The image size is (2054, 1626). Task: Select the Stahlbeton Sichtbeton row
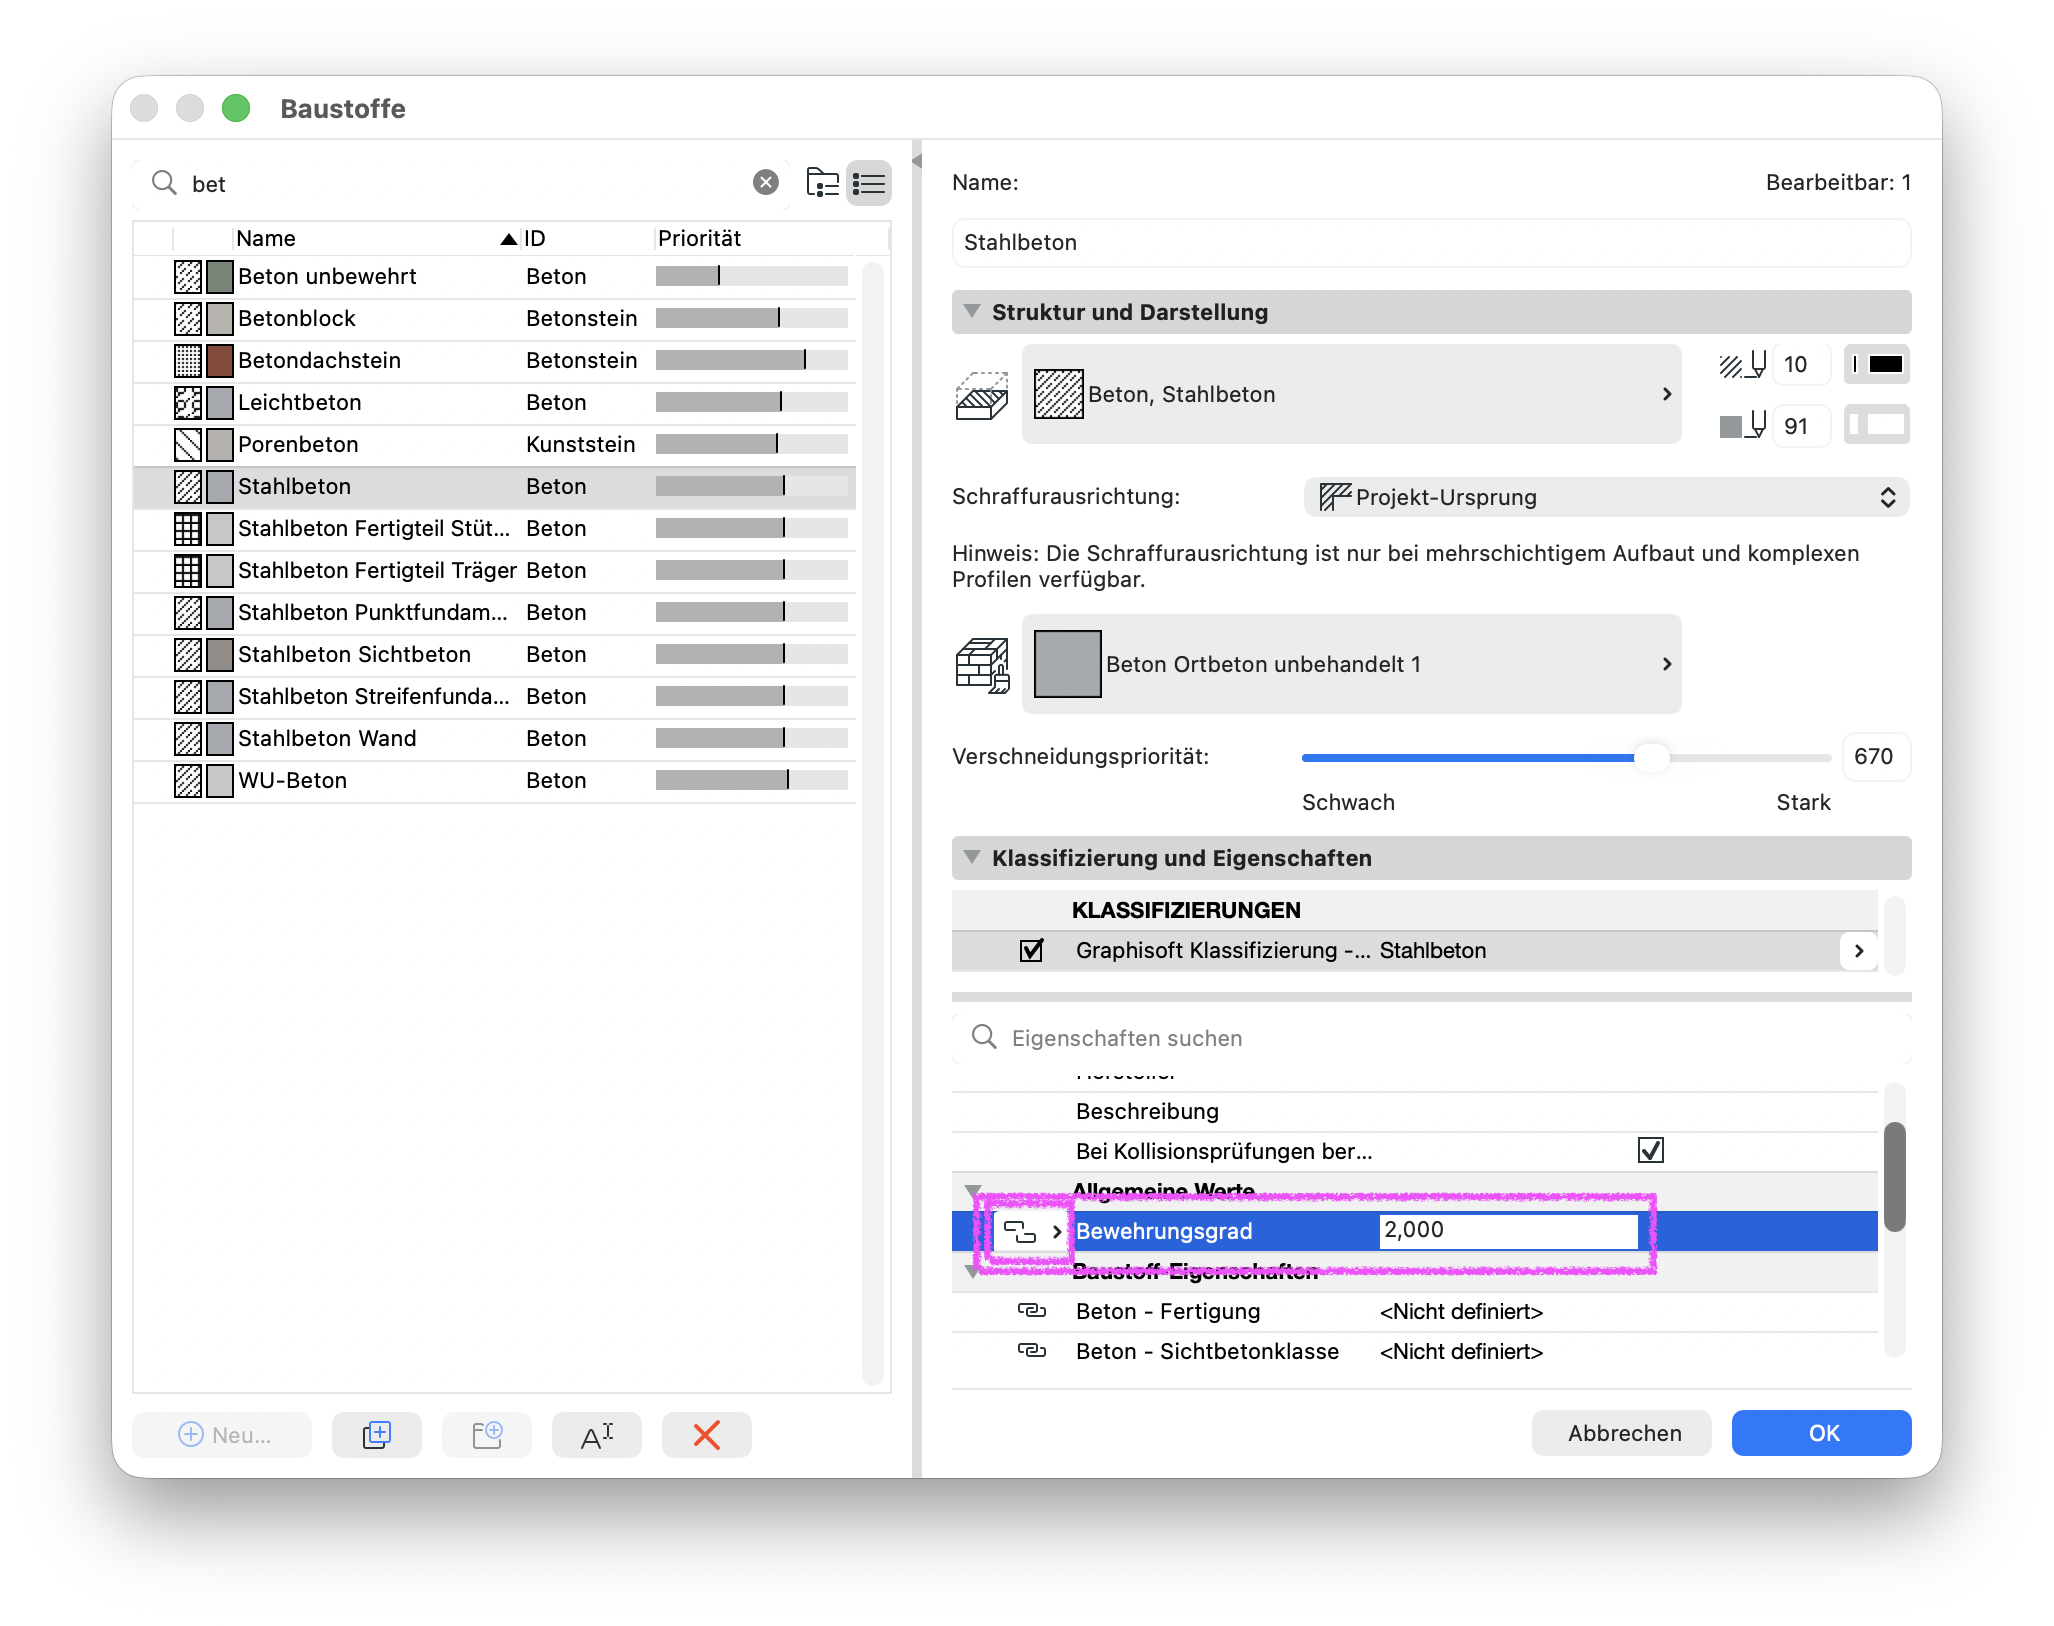coord(495,654)
